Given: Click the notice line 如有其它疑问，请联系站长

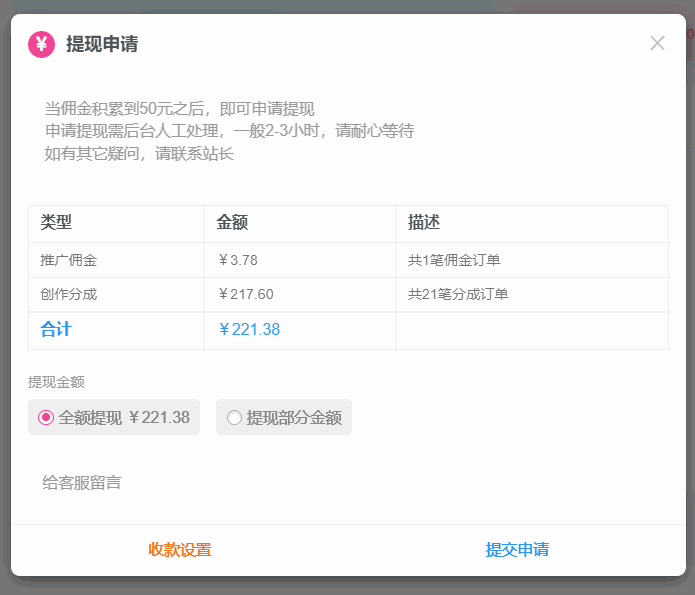Looking at the screenshot, I should (x=139, y=153).
